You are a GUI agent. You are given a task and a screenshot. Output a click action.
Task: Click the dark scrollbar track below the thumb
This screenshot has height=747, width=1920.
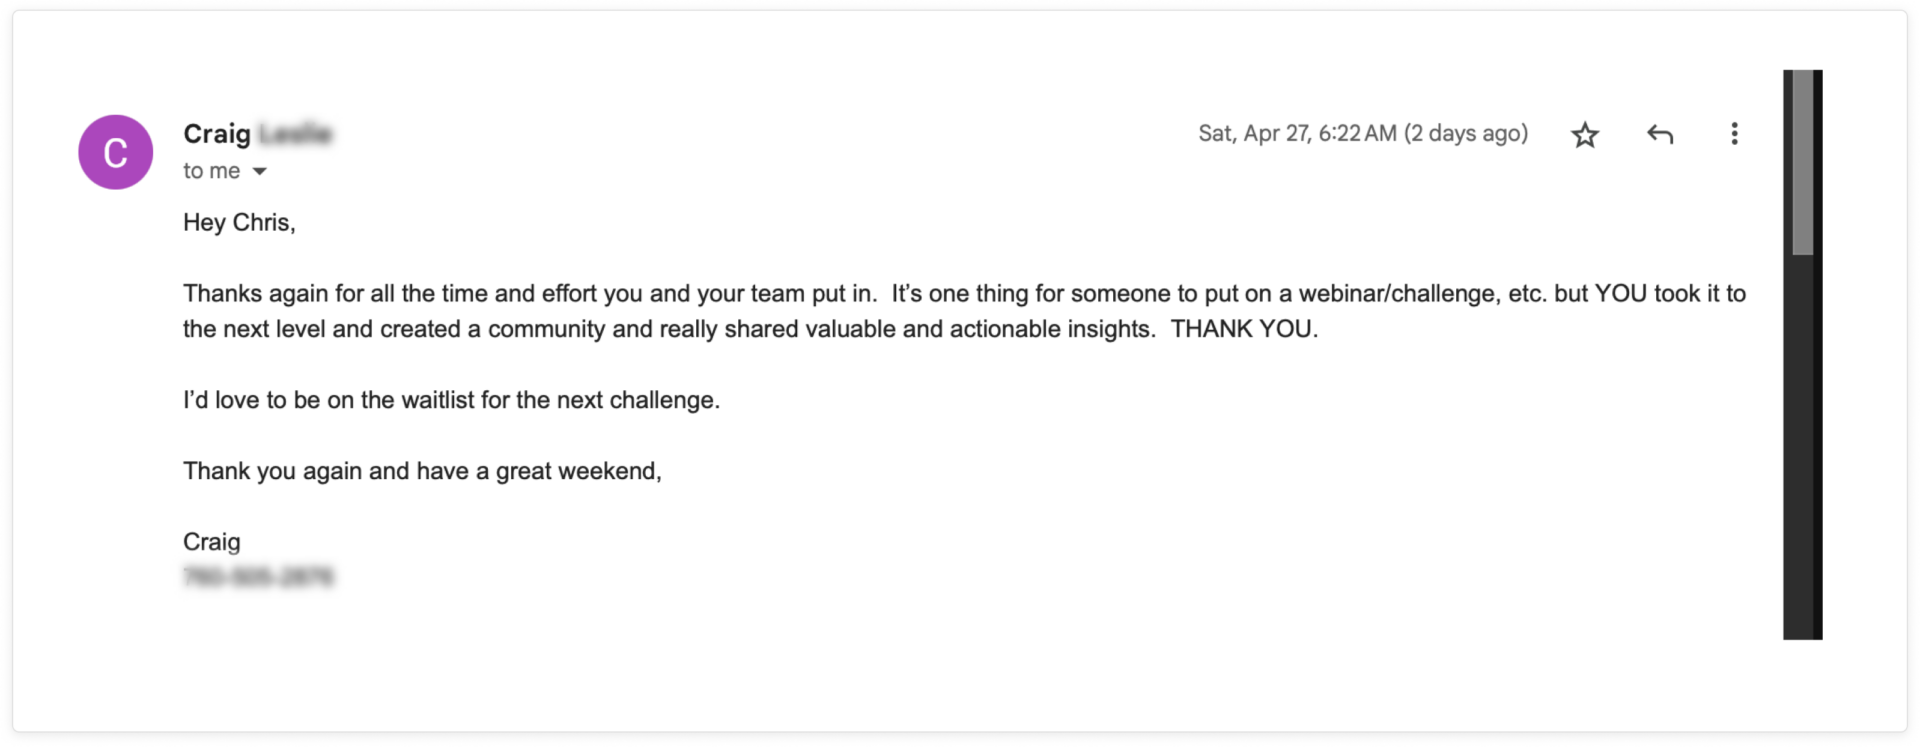pyautogui.click(x=1802, y=447)
